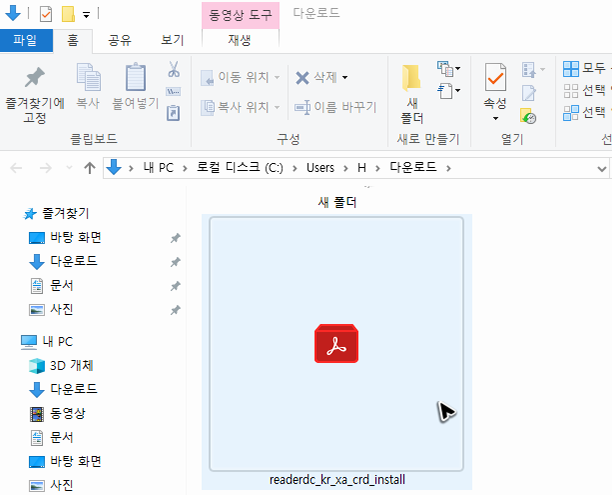Click 이름 바꾸기 rename button
This screenshot has height=495, width=612.
point(335,107)
